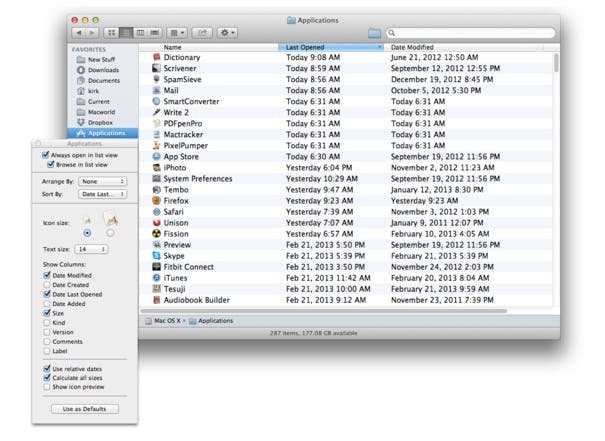Select the small icon size radio button
605x441 pixels.
pyautogui.click(x=87, y=233)
